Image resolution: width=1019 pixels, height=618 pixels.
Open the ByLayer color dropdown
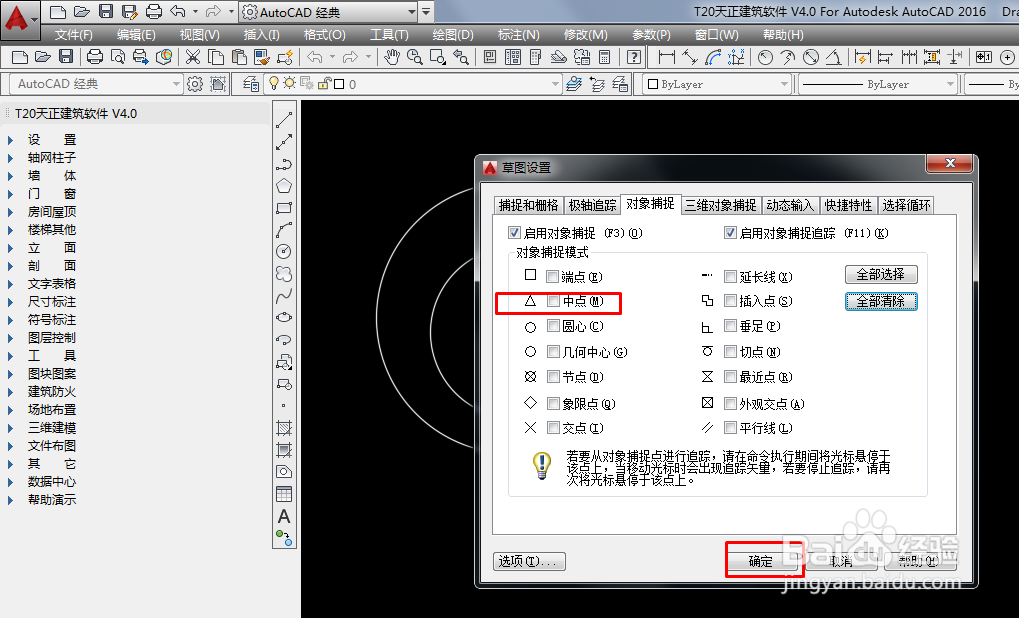(x=784, y=84)
